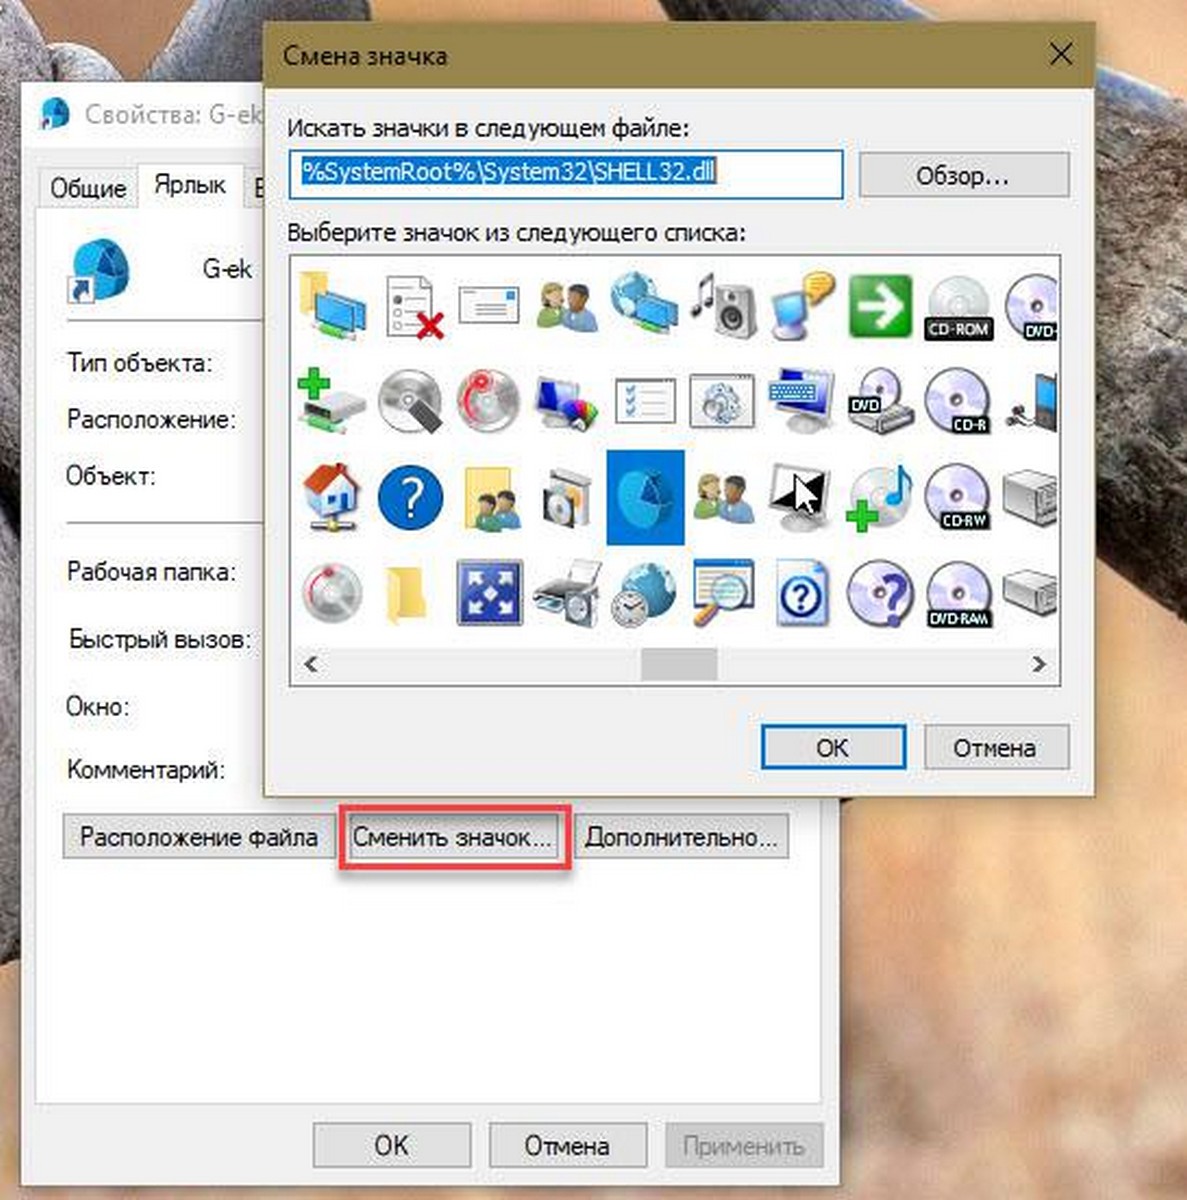Click the icon file path field
Screen dimensions: 1187x1200
coord(566,173)
